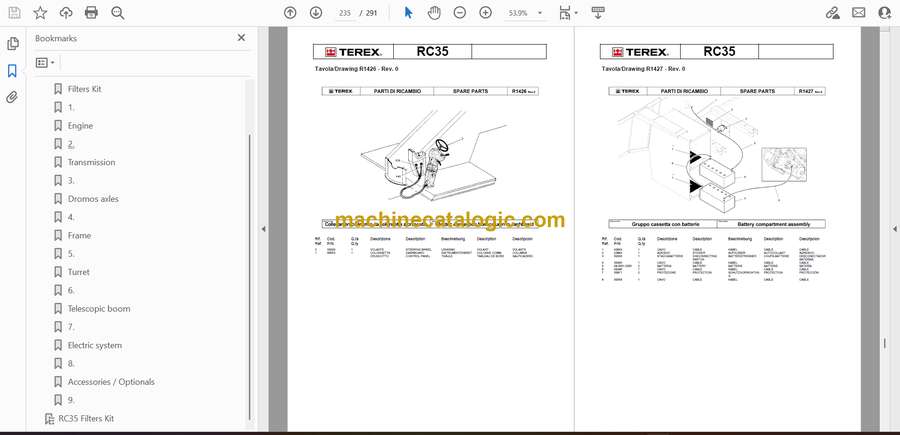Toggle the Bookmarks panel icon
This screenshot has height=435, width=900.
point(13,71)
